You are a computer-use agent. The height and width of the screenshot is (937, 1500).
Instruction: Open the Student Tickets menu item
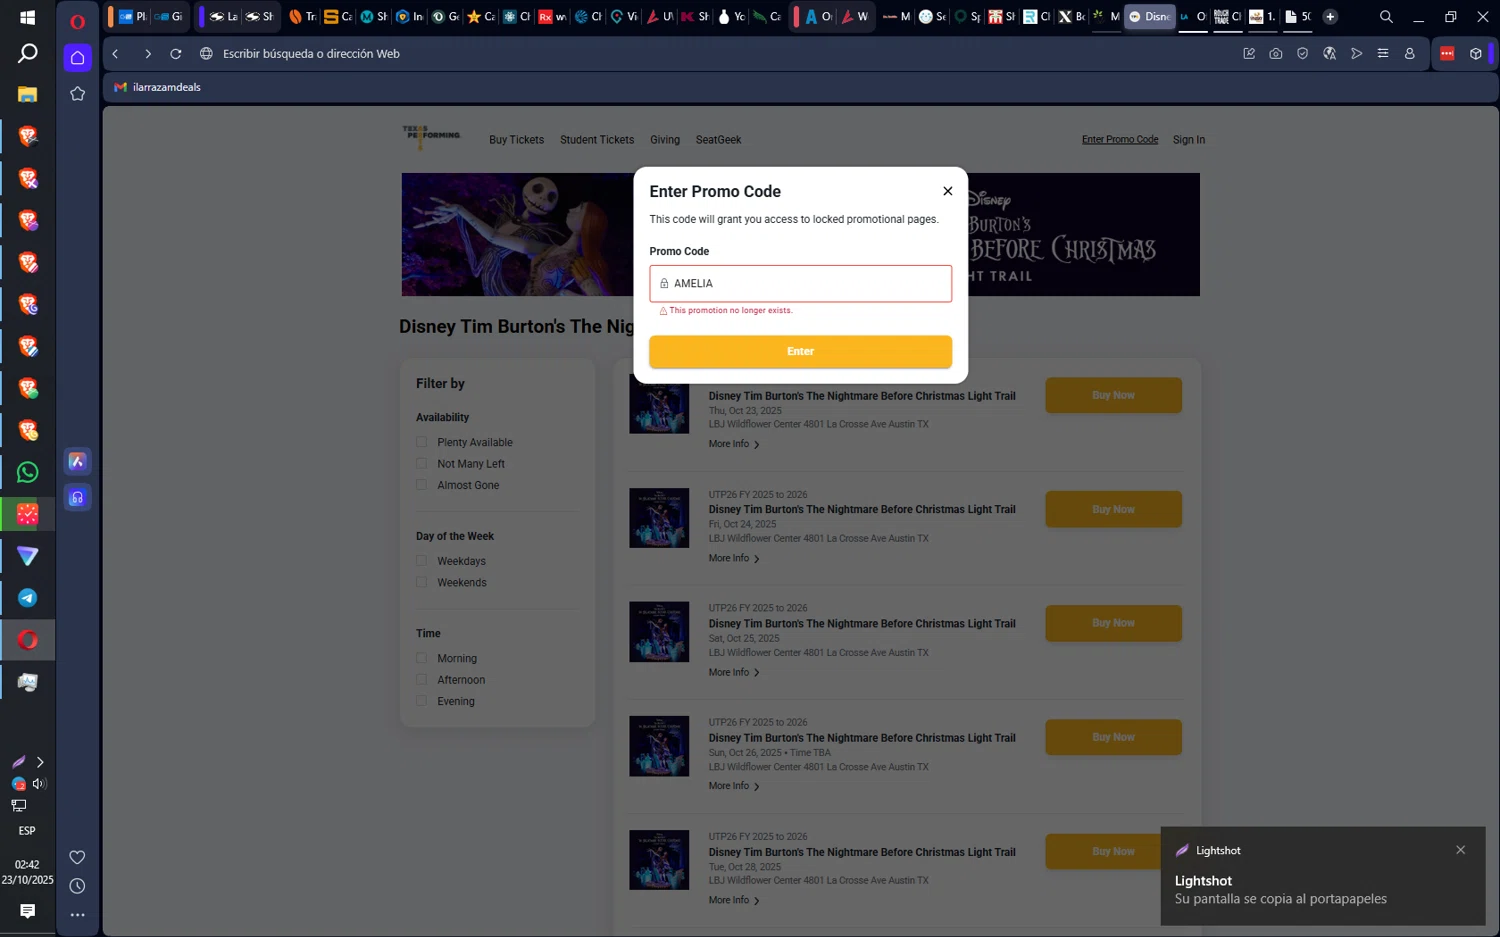(x=597, y=140)
